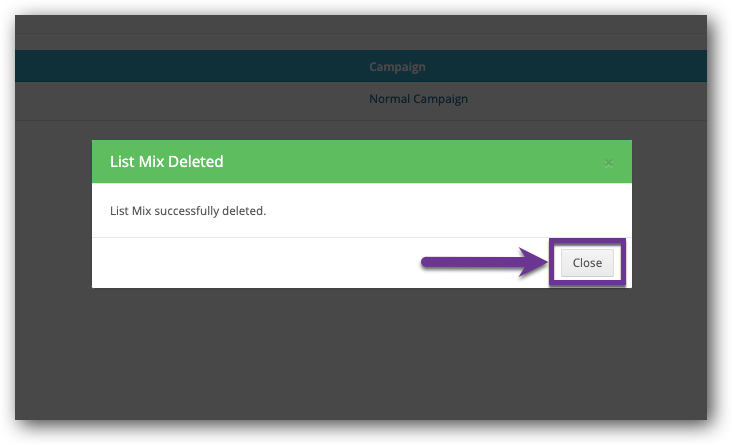The image size is (732, 445).
Task: Click the white dialog body right of message
Action: tap(448, 211)
